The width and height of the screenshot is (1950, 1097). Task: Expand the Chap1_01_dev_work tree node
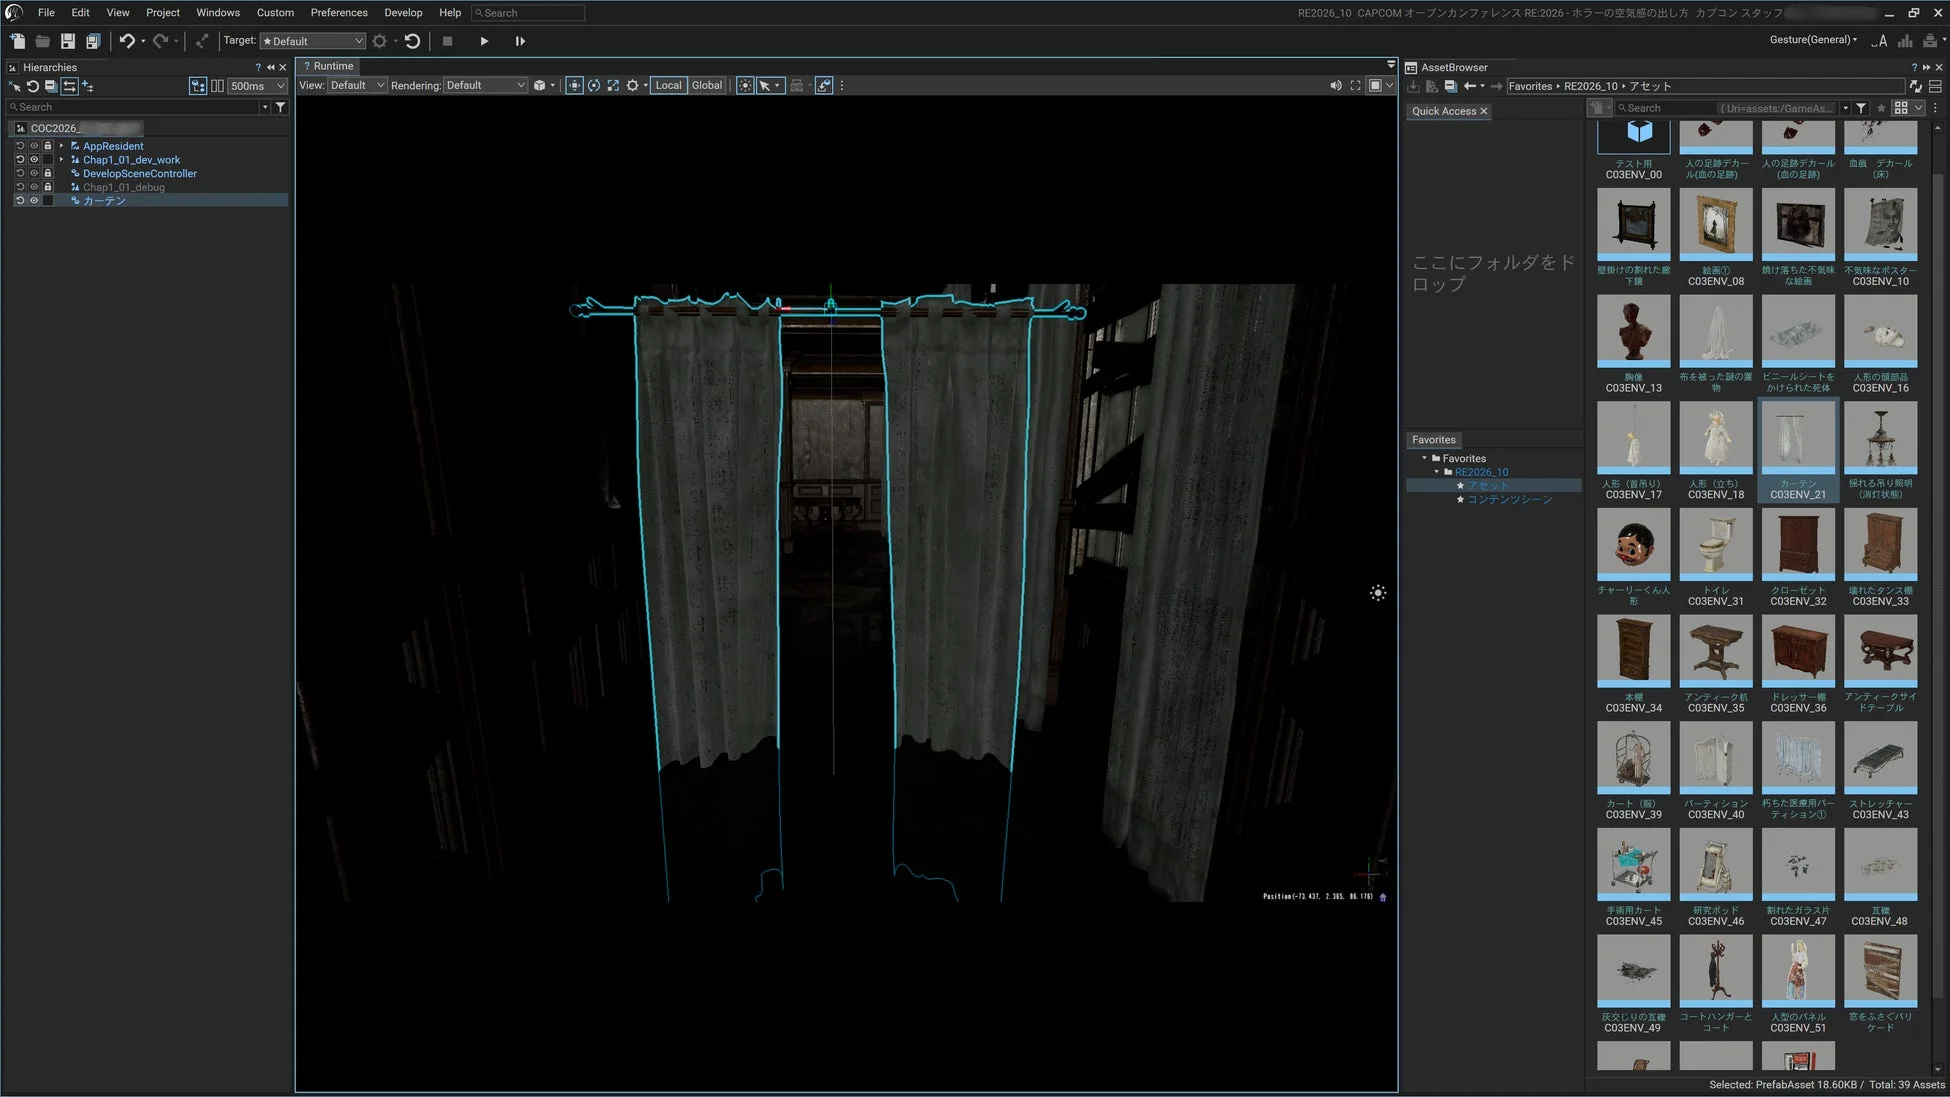point(61,160)
